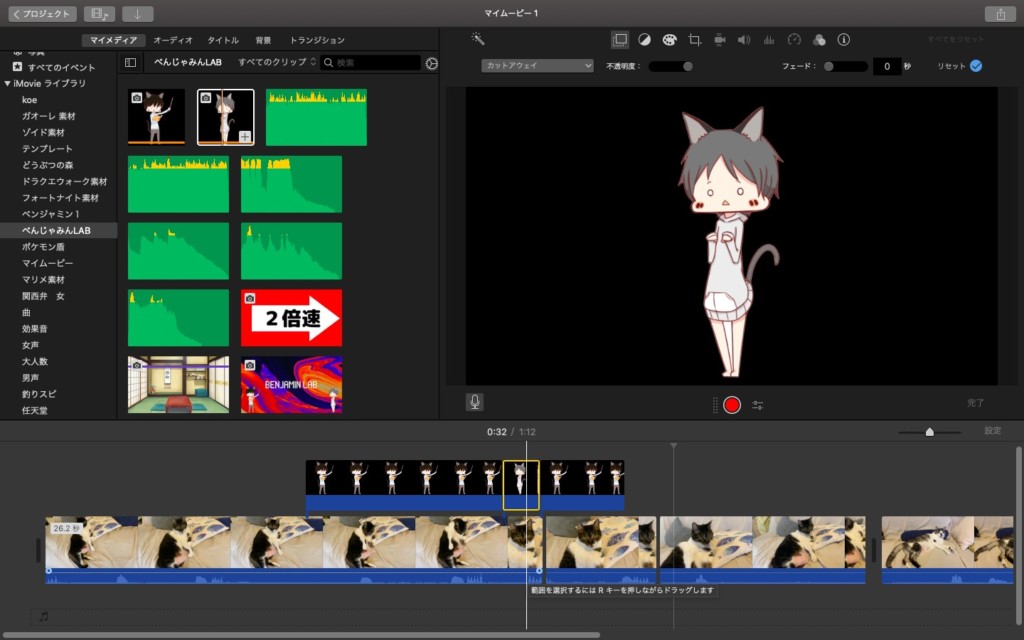Screen dimensions: 1024x640
Task: Adjust the timeline zoom slider
Action: coord(929,432)
